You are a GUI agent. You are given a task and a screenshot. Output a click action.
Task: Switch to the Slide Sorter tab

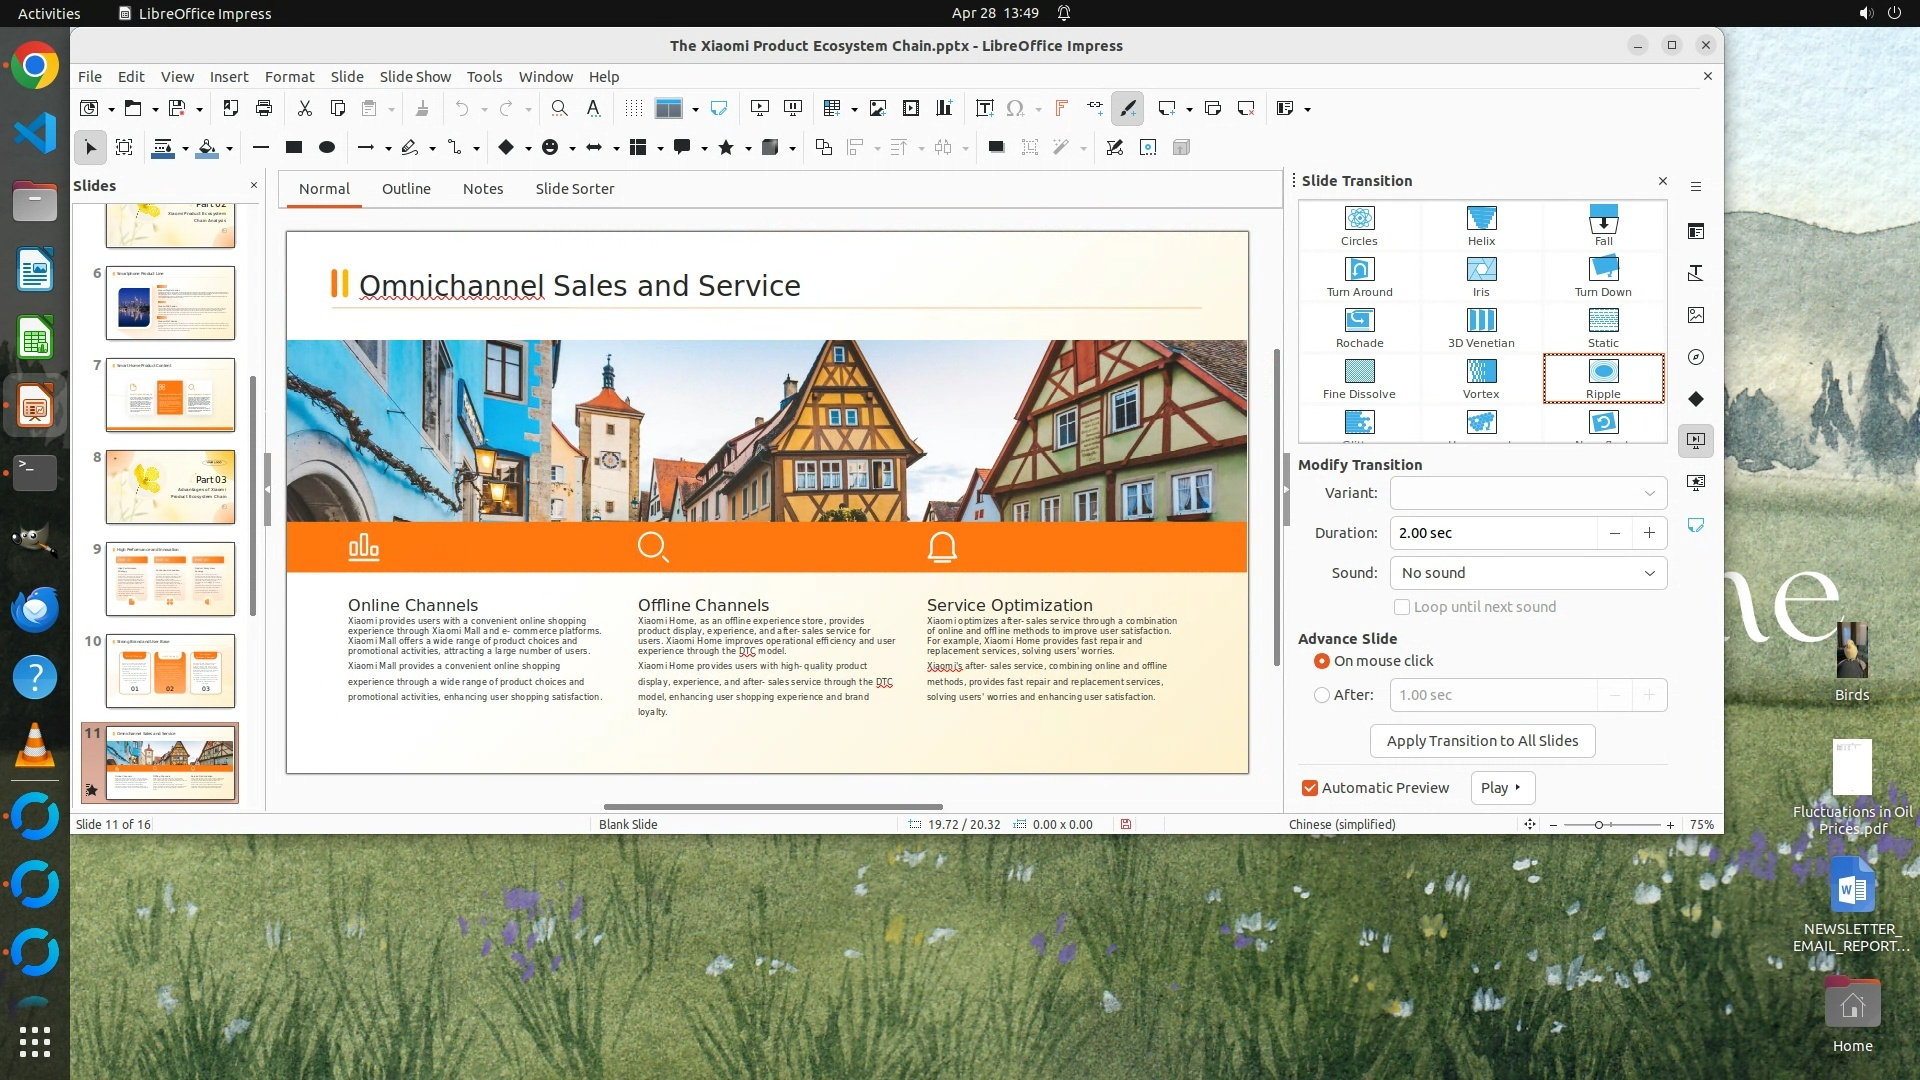[574, 188]
